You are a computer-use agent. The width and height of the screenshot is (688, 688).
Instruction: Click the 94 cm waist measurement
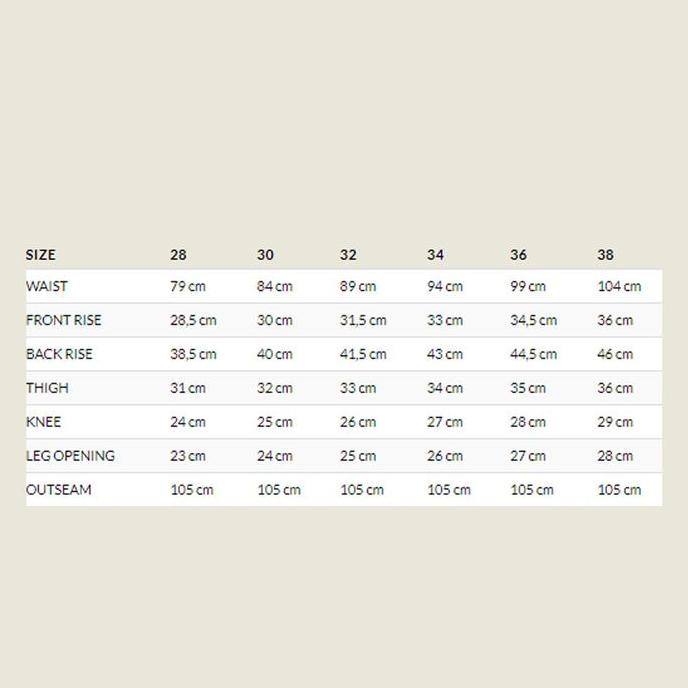pos(445,287)
